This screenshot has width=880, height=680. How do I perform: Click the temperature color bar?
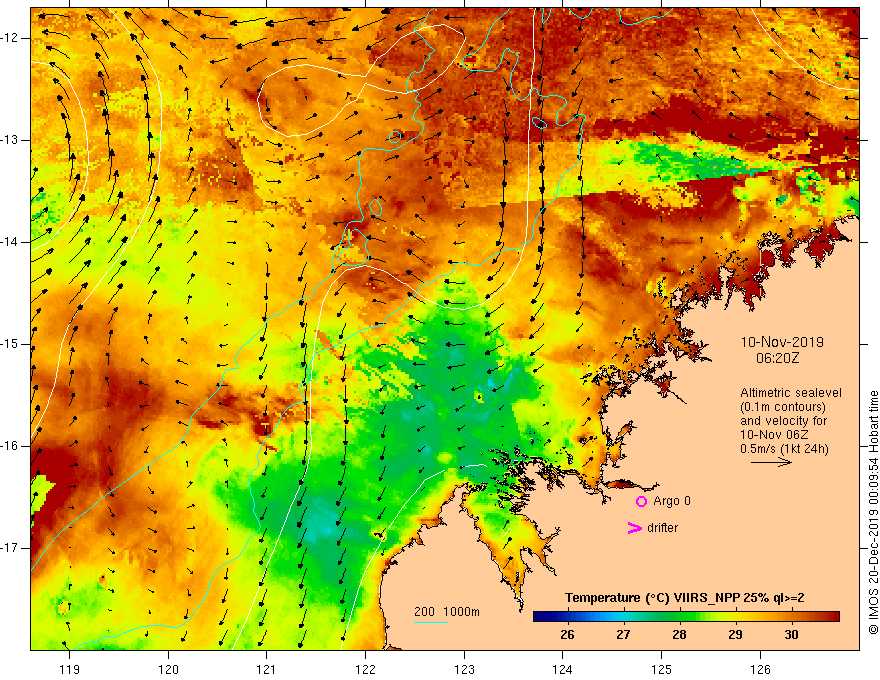click(686, 617)
